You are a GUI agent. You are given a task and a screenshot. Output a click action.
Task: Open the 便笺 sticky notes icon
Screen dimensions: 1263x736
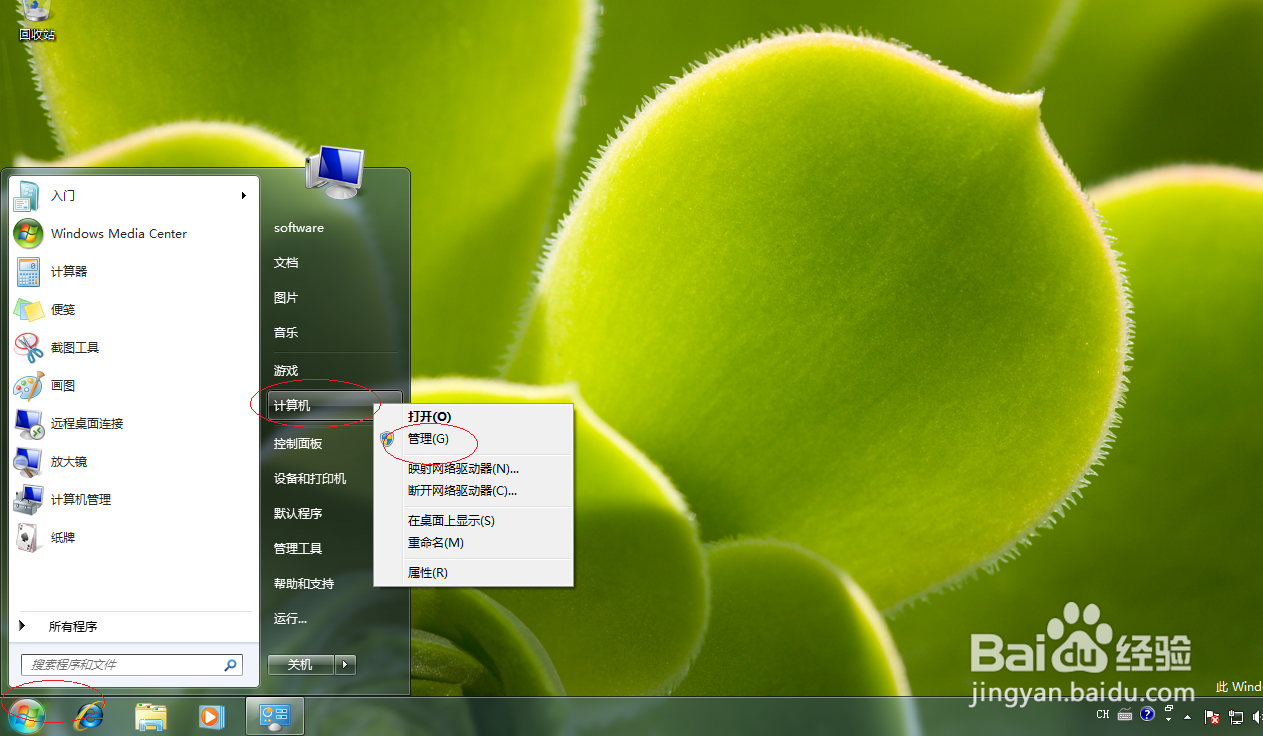click(28, 309)
